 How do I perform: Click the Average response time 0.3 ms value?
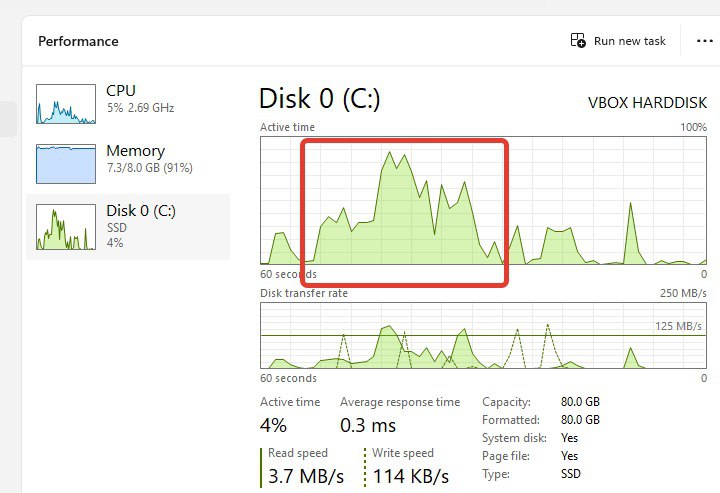(368, 425)
